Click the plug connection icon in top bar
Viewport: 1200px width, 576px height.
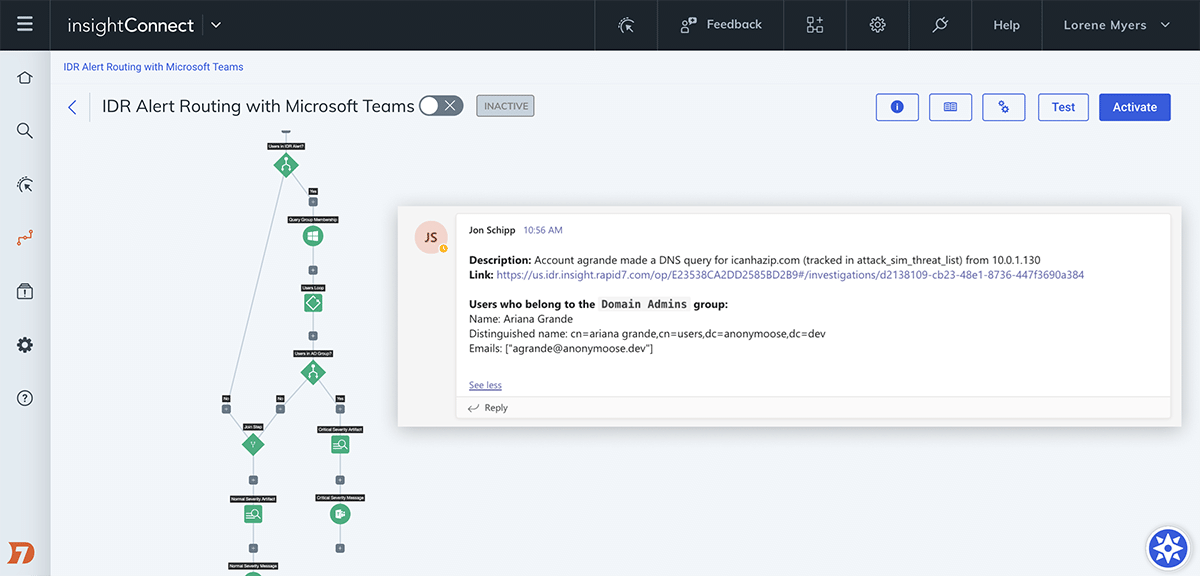click(x=939, y=25)
